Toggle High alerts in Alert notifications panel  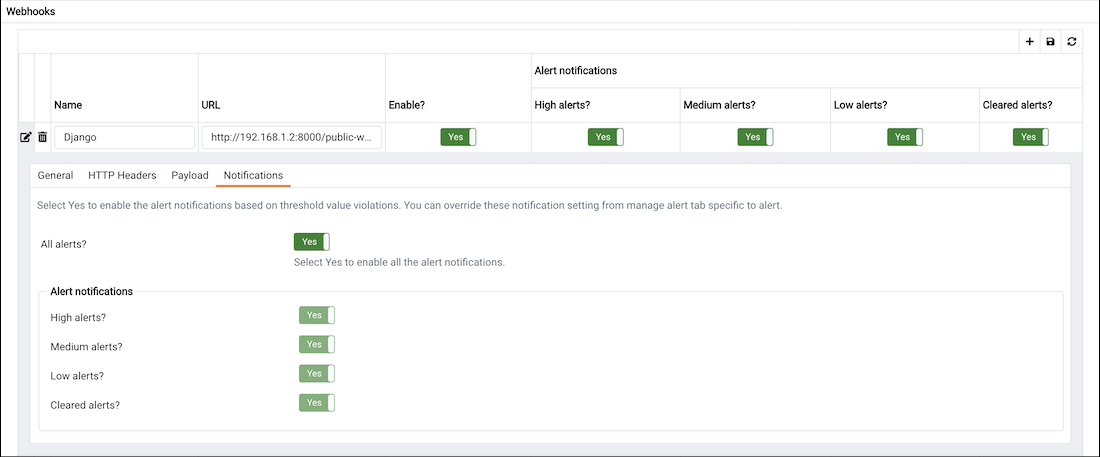(x=316, y=316)
